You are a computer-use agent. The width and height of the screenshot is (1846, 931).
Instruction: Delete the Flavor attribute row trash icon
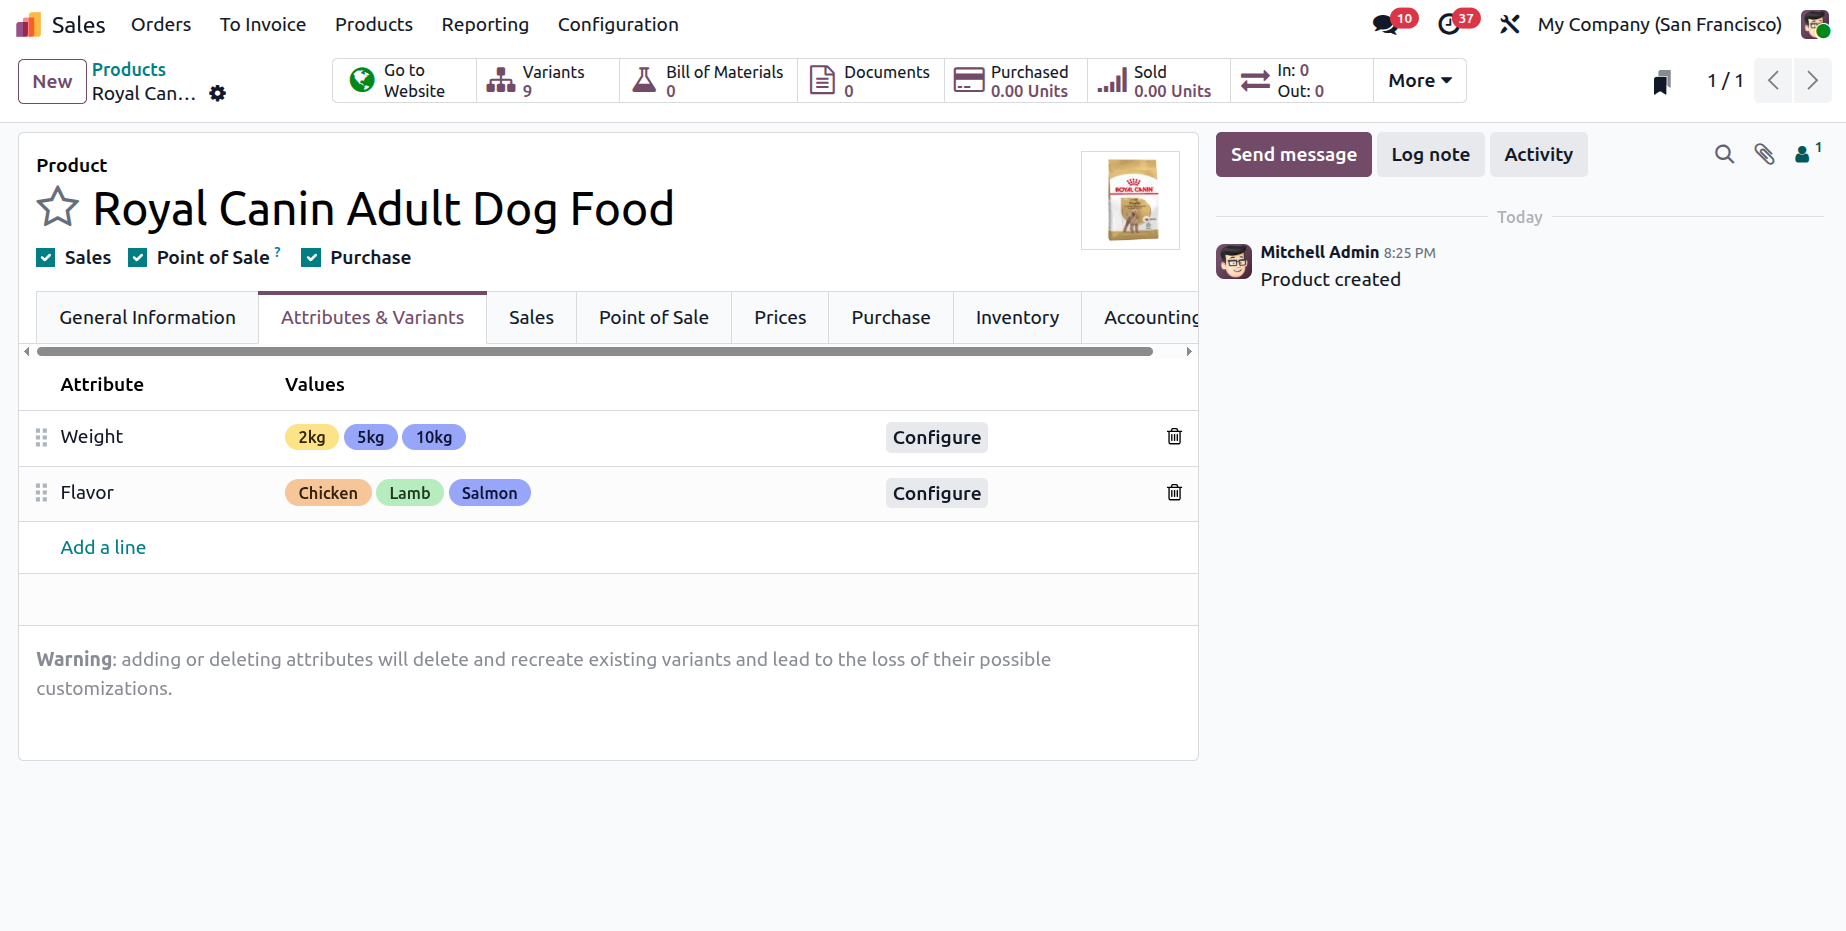pos(1174,493)
